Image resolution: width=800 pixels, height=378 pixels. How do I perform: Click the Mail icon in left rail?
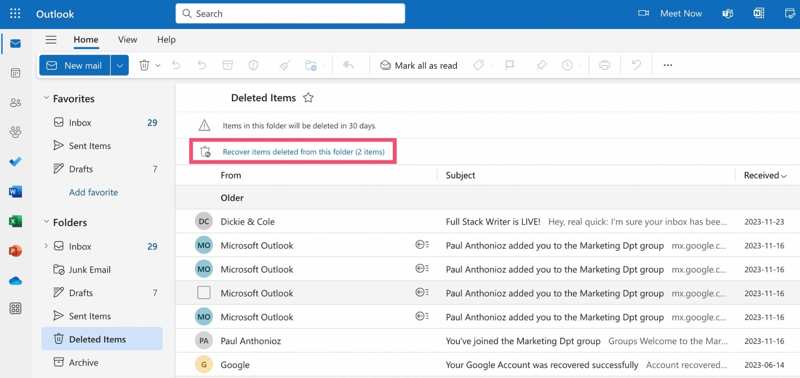[15, 44]
